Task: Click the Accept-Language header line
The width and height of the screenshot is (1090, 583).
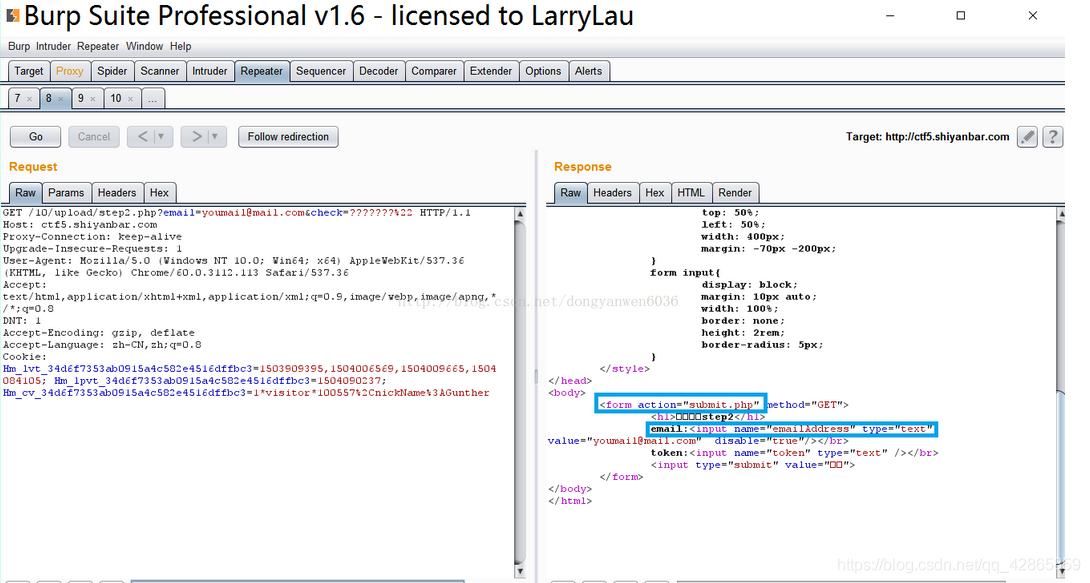Action: [102, 345]
